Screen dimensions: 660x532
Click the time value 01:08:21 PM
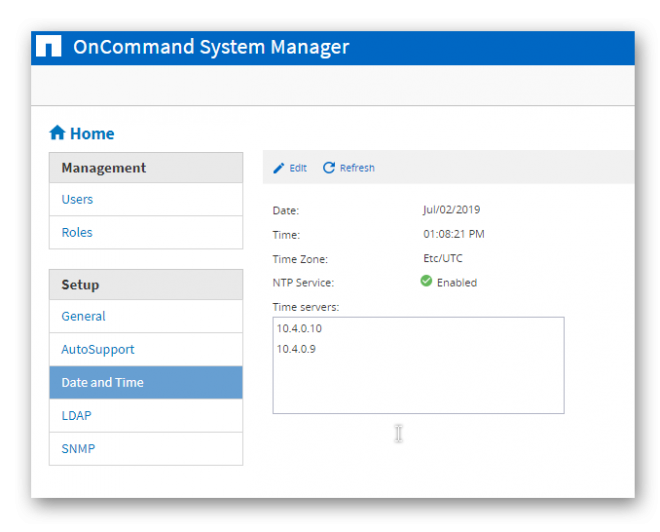tap(454, 234)
